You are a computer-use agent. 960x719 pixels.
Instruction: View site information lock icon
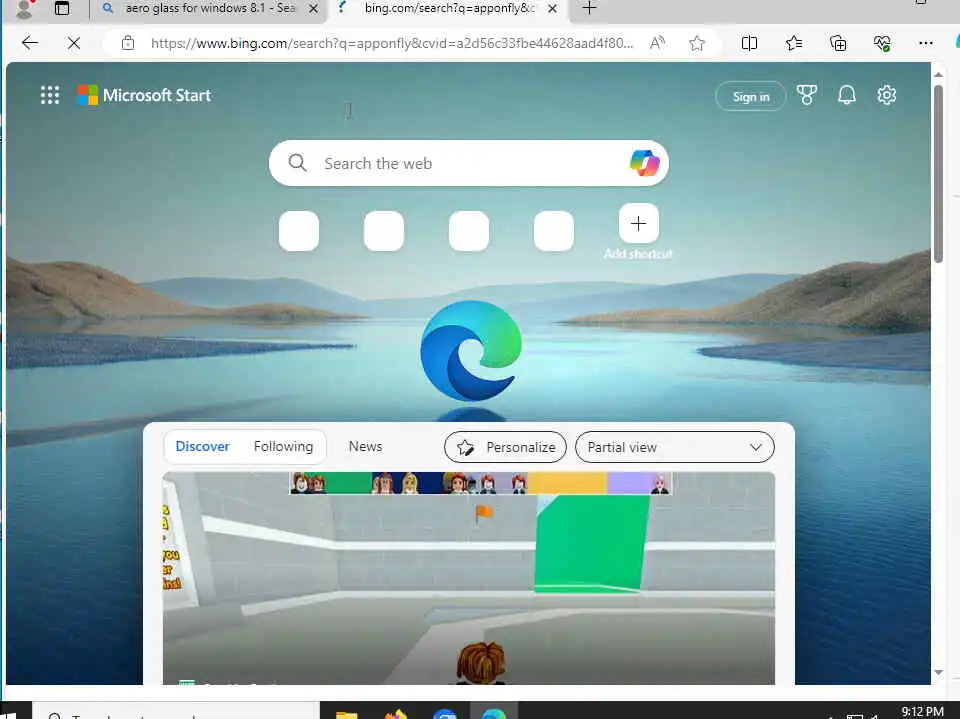(127, 43)
